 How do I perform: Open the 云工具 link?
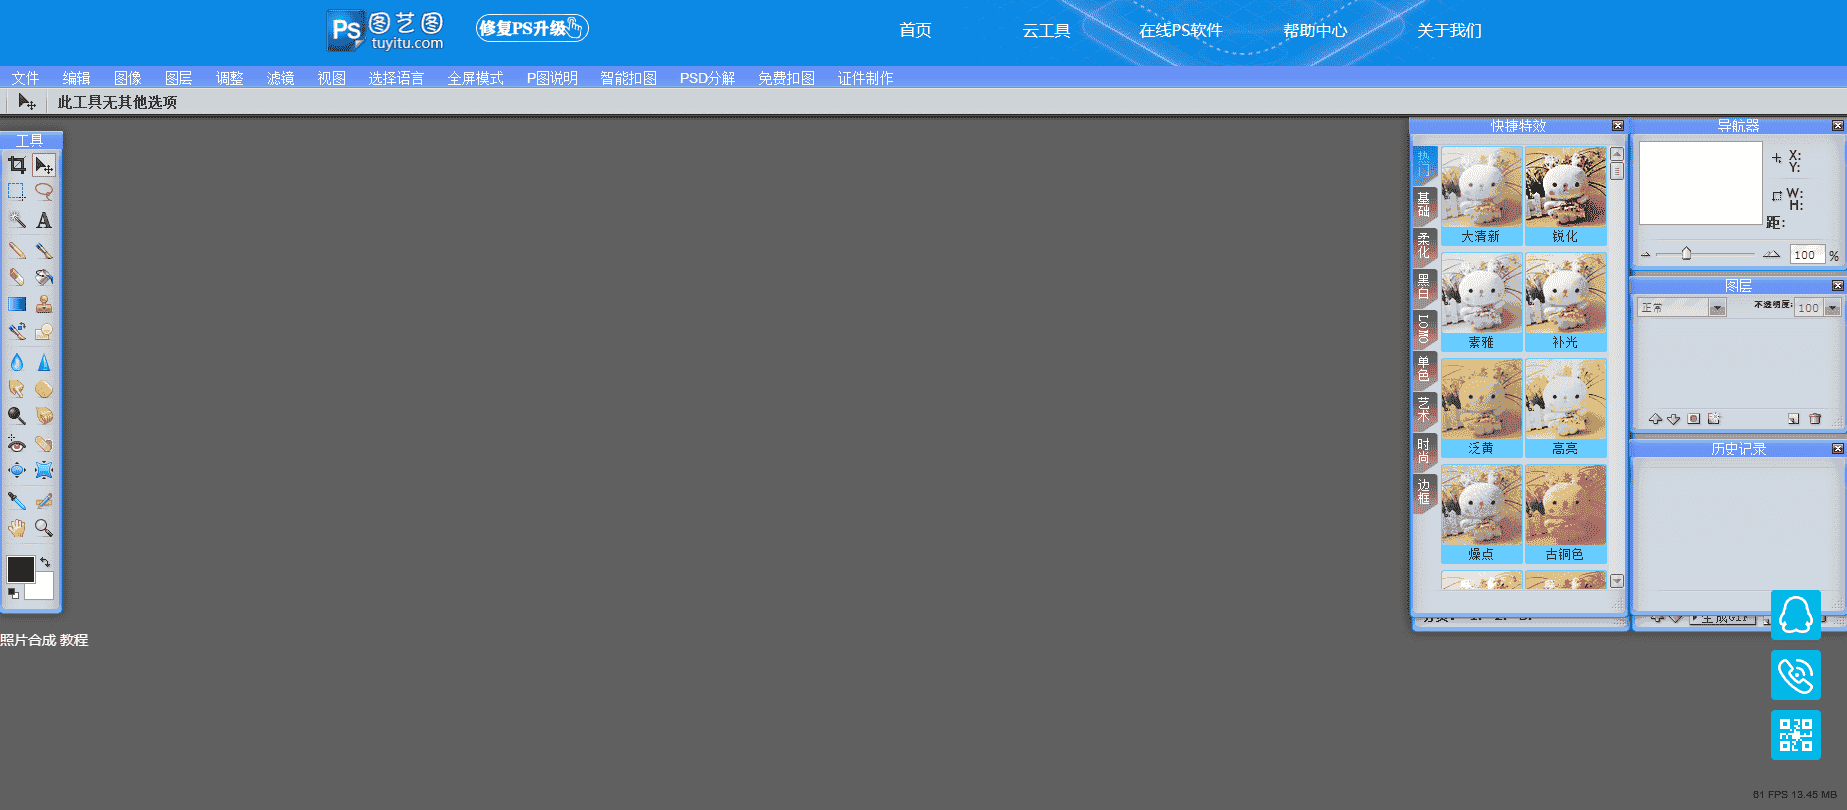tap(1046, 30)
